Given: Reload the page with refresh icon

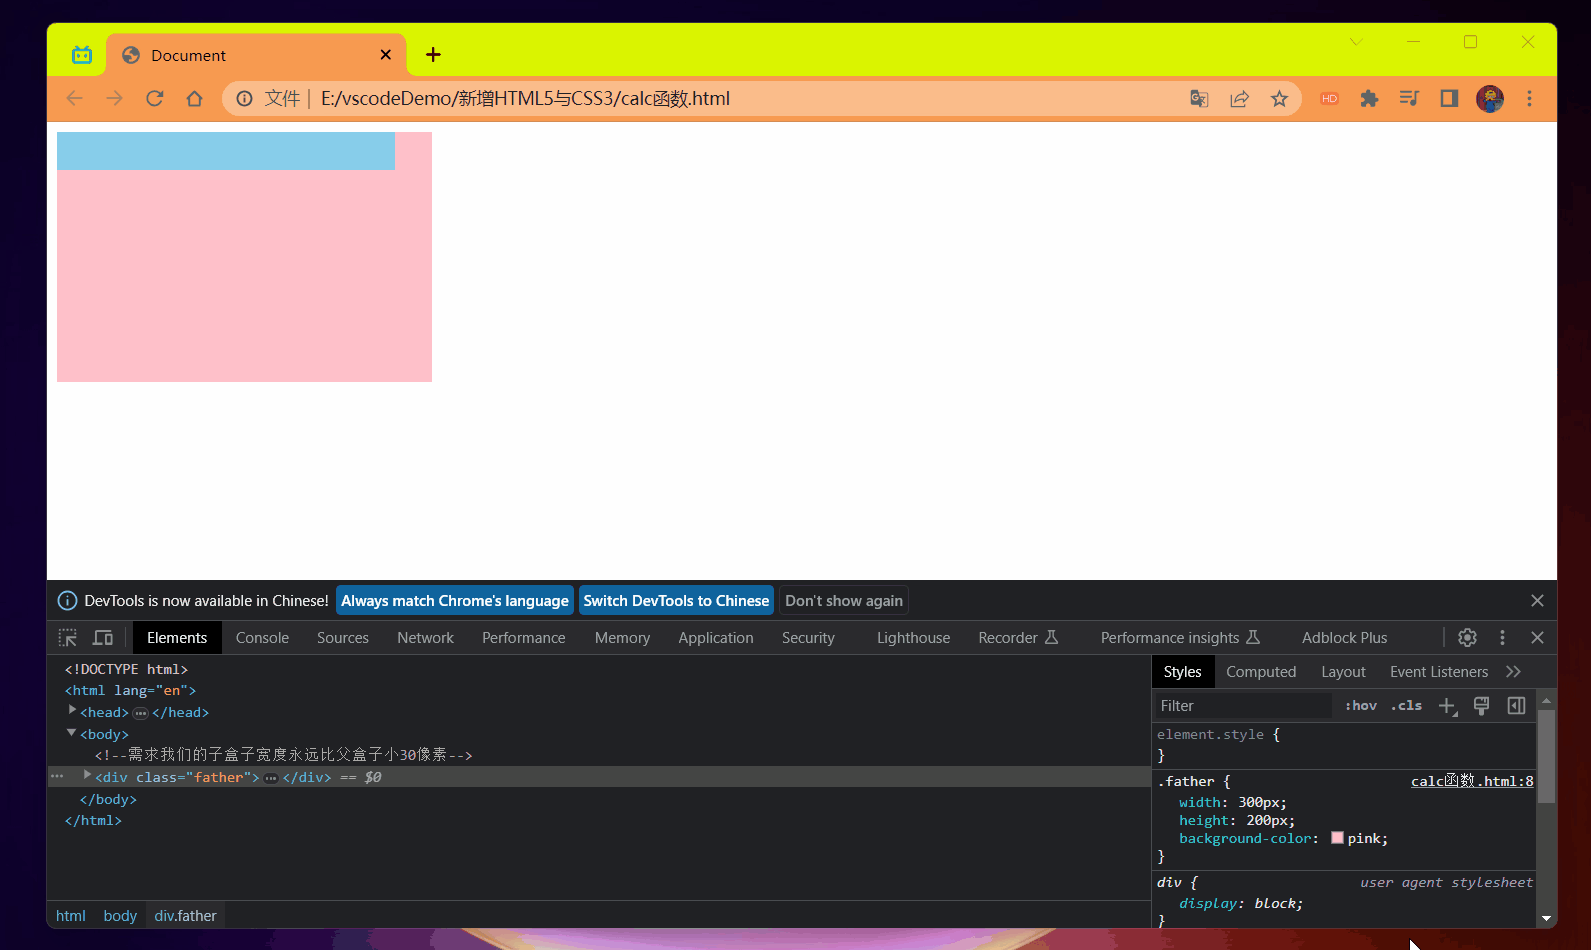Looking at the screenshot, I should tap(154, 98).
